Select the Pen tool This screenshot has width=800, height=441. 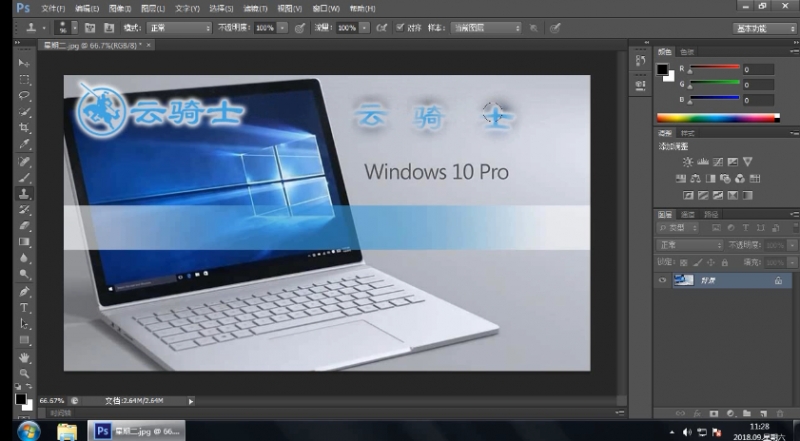click(x=24, y=291)
